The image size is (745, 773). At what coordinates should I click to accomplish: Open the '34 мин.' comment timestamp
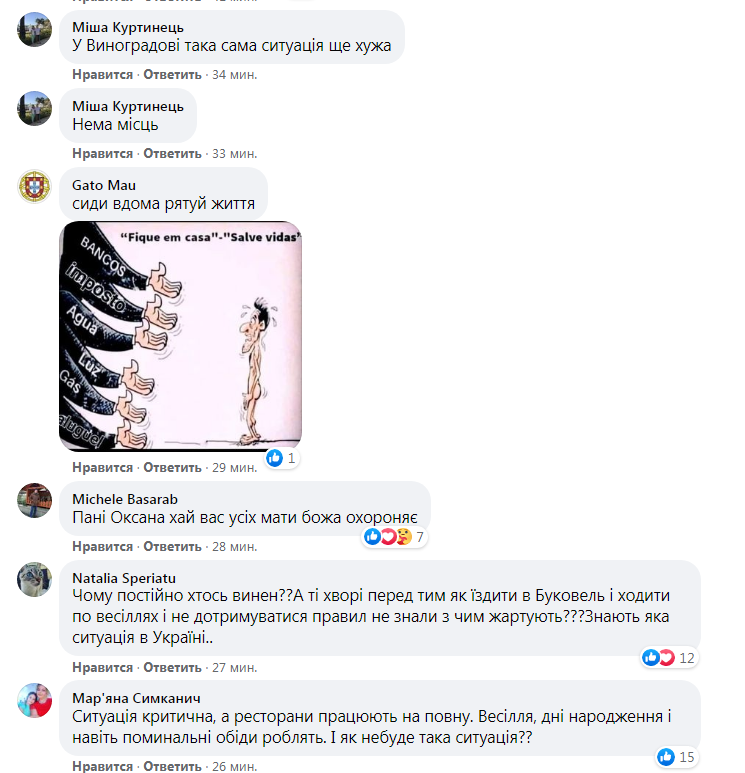(235, 75)
